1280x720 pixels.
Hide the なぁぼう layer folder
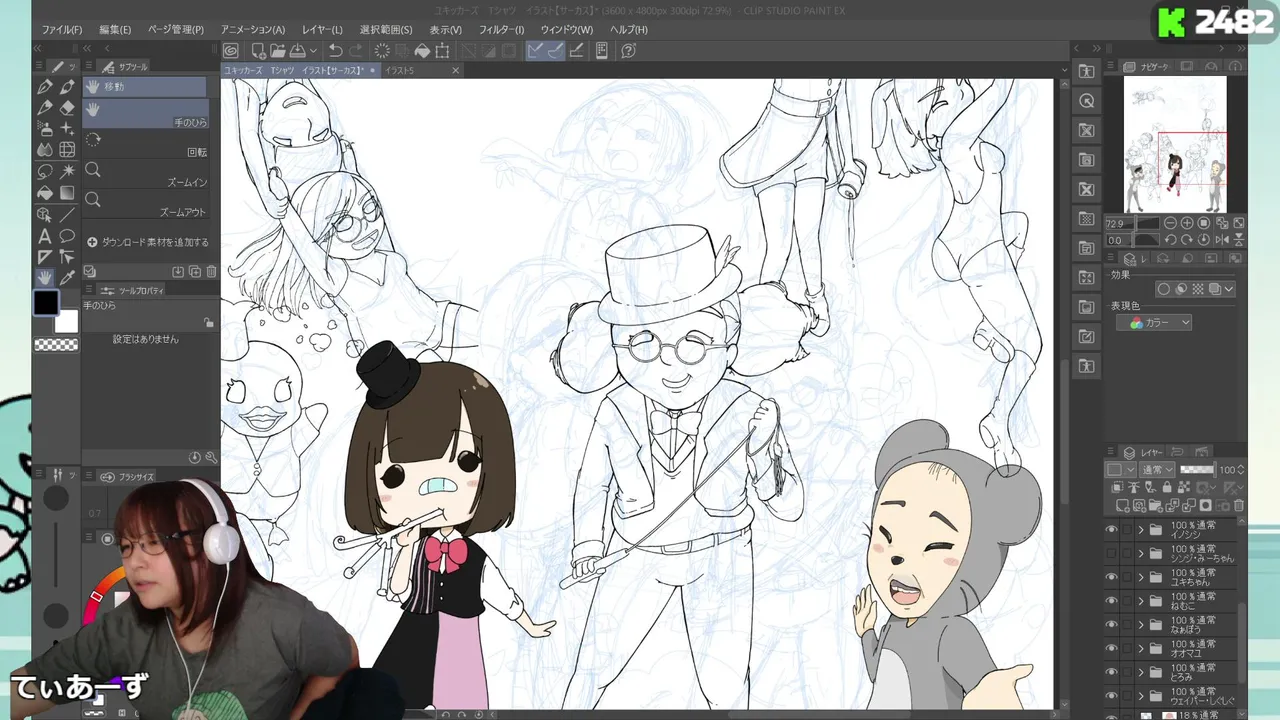point(1111,625)
